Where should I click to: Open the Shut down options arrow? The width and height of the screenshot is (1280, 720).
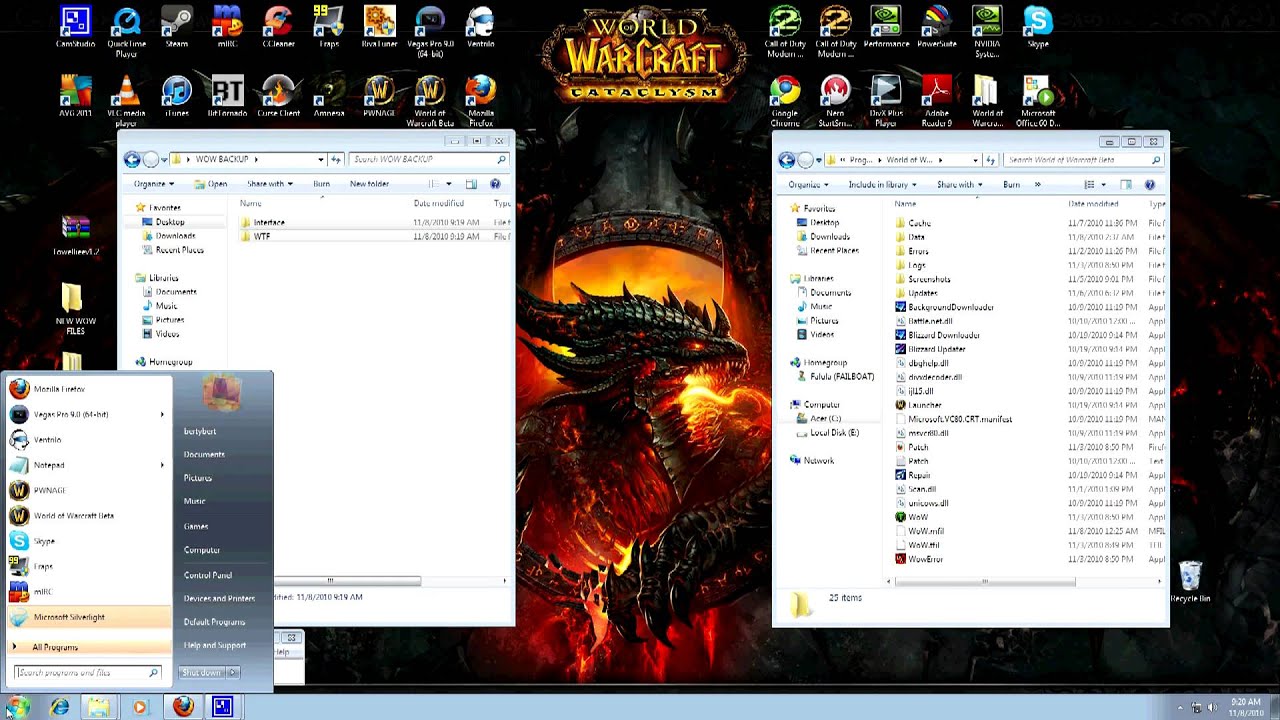click(233, 672)
